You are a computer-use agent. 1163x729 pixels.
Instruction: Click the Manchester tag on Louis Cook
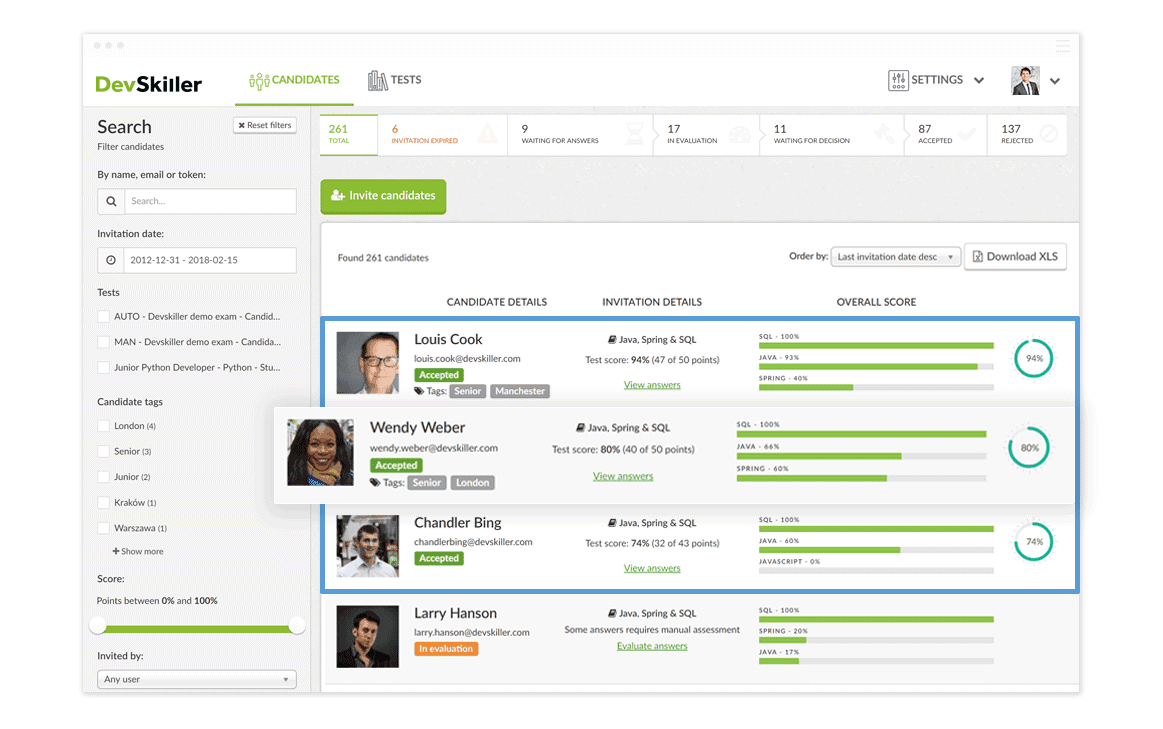[520, 391]
